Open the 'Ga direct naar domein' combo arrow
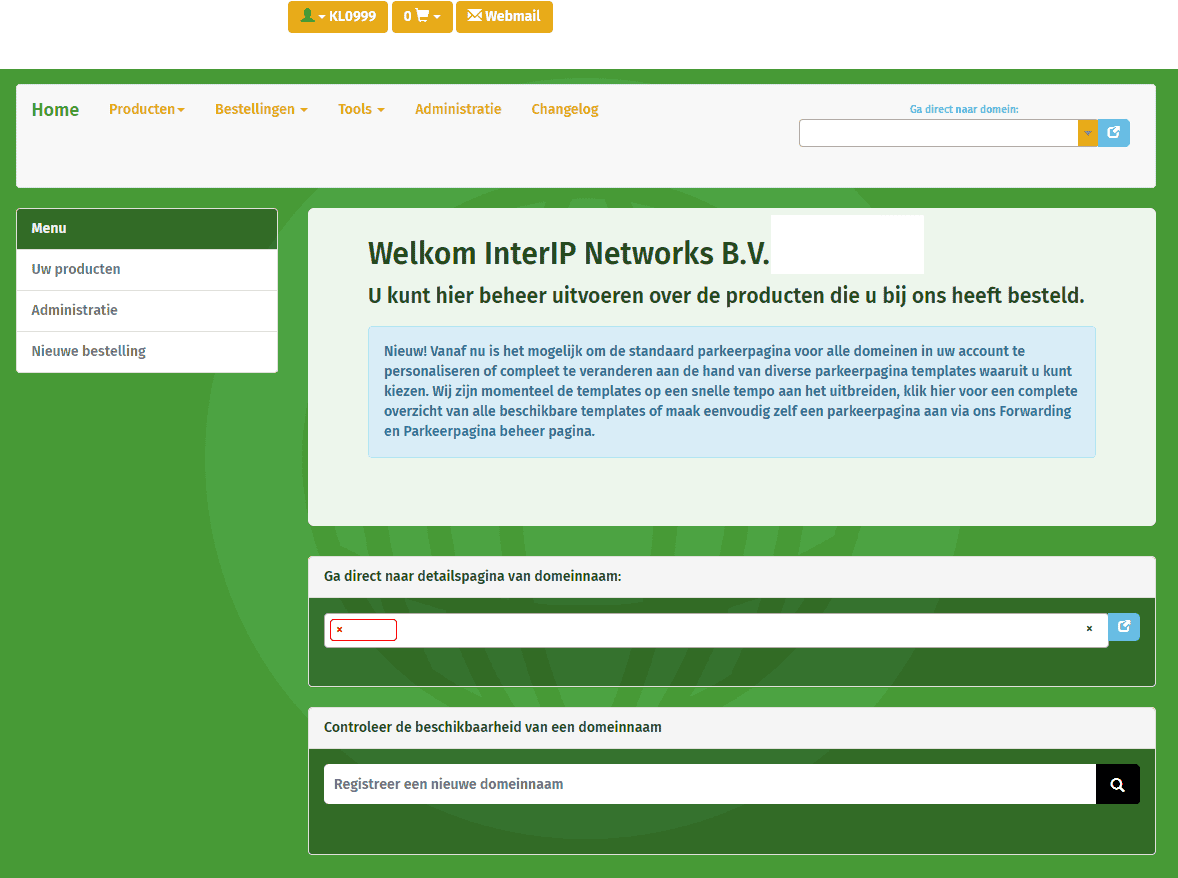The width and height of the screenshot is (1178, 878). [1087, 133]
